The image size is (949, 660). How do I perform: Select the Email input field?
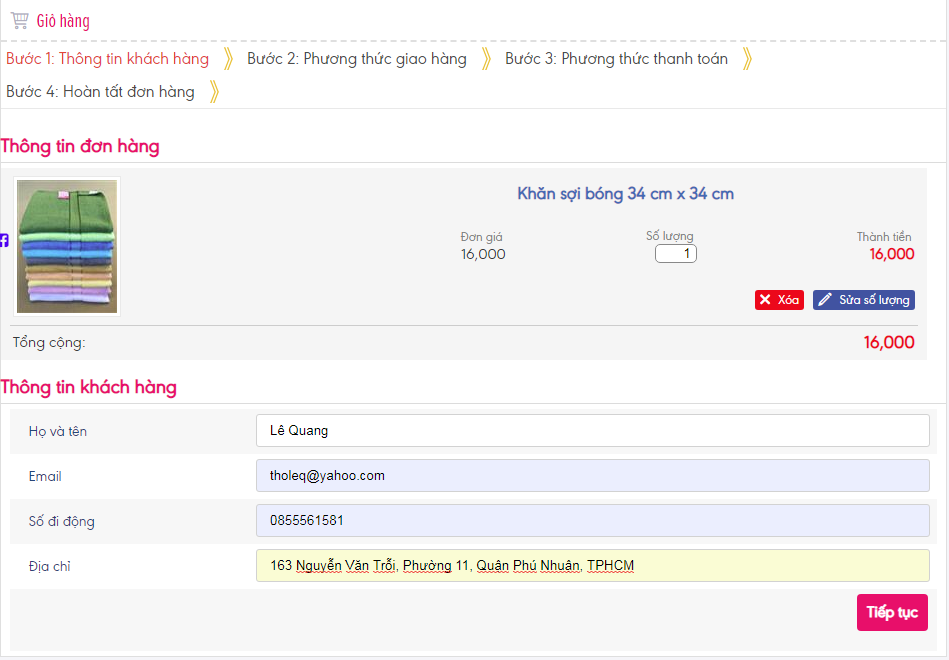(592, 476)
